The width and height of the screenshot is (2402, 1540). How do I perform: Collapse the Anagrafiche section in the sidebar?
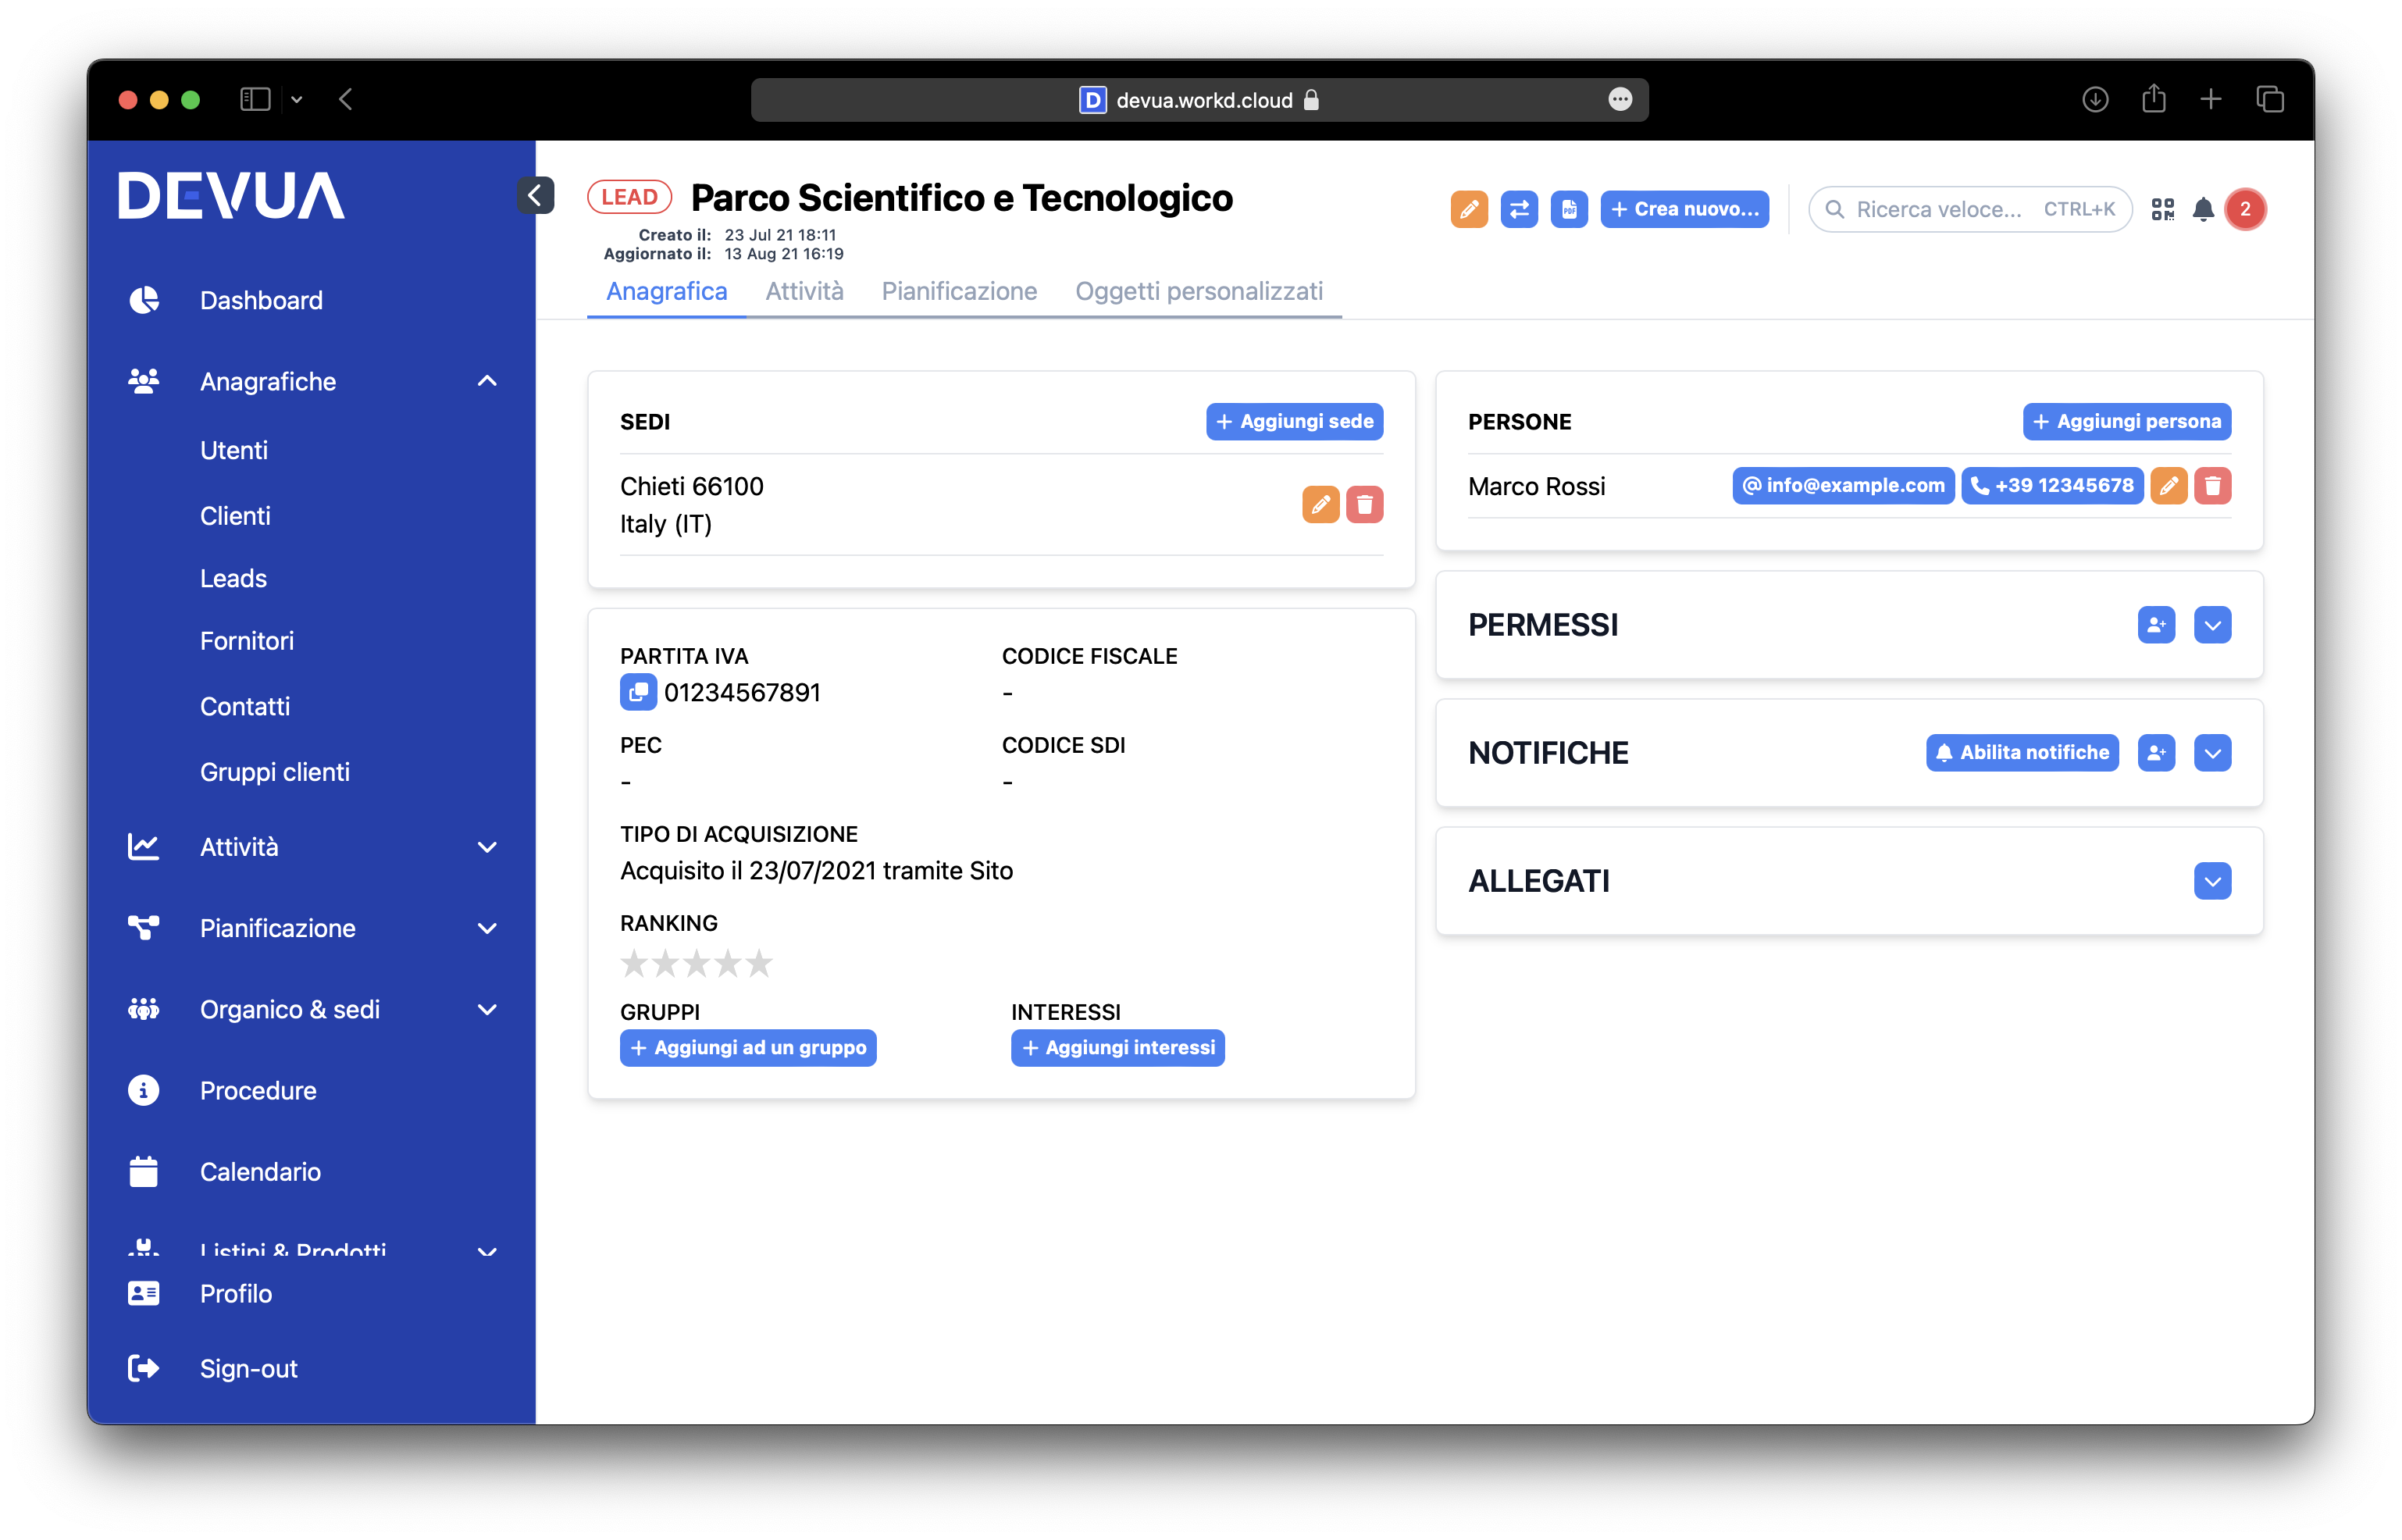click(487, 381)
